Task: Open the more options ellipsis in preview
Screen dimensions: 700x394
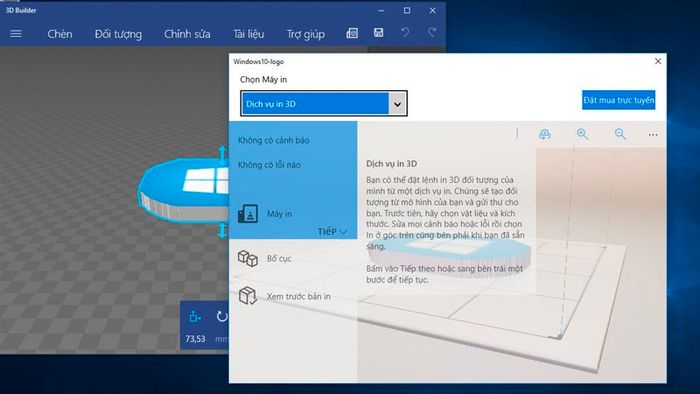Action: pyautogui.click(x=653, y=134)
